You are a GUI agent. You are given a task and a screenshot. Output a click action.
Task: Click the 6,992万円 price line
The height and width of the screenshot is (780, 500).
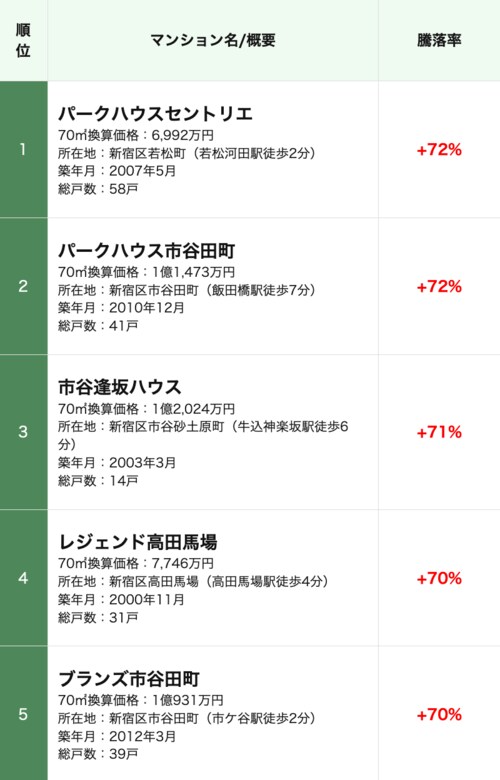(x=136, y=135)
